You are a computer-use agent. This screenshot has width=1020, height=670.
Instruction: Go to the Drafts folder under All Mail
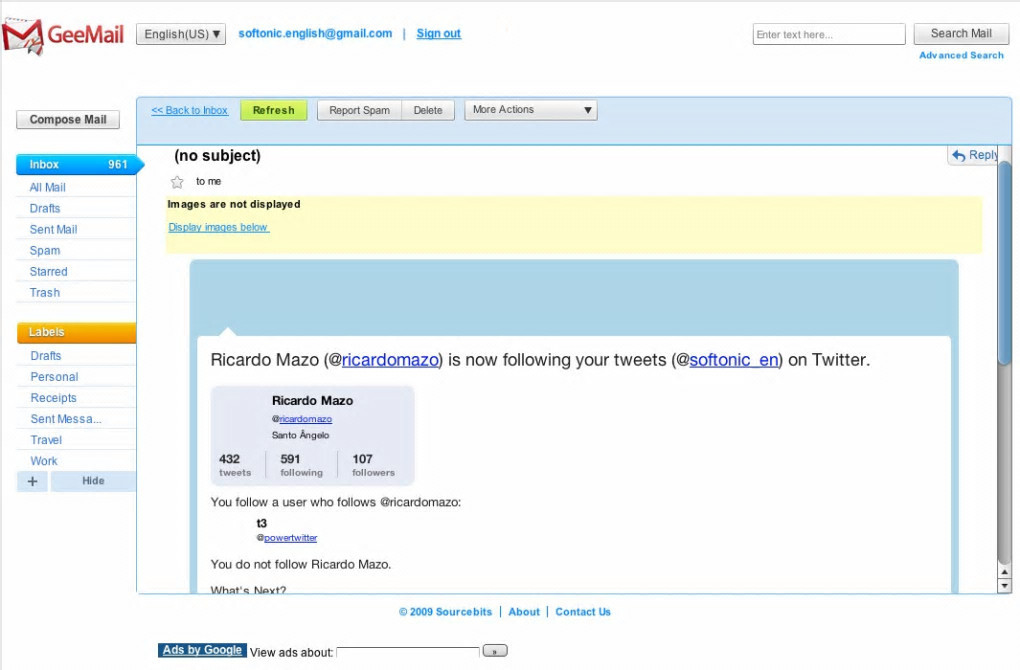pyautogui.click(x=45, y=208)
